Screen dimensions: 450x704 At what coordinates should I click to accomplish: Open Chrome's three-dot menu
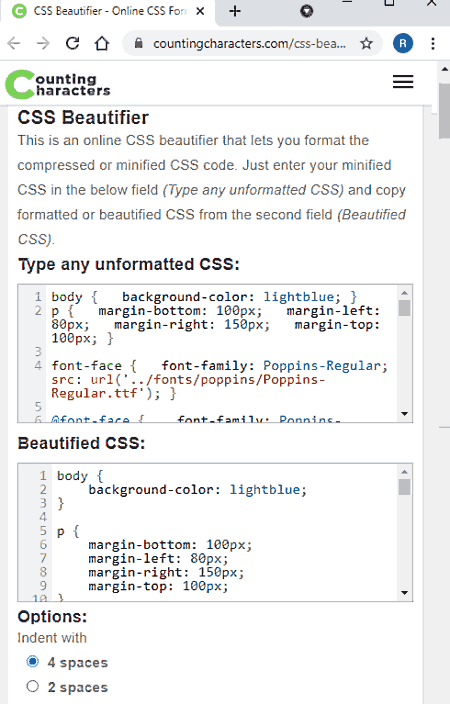(x=432, y=44)
